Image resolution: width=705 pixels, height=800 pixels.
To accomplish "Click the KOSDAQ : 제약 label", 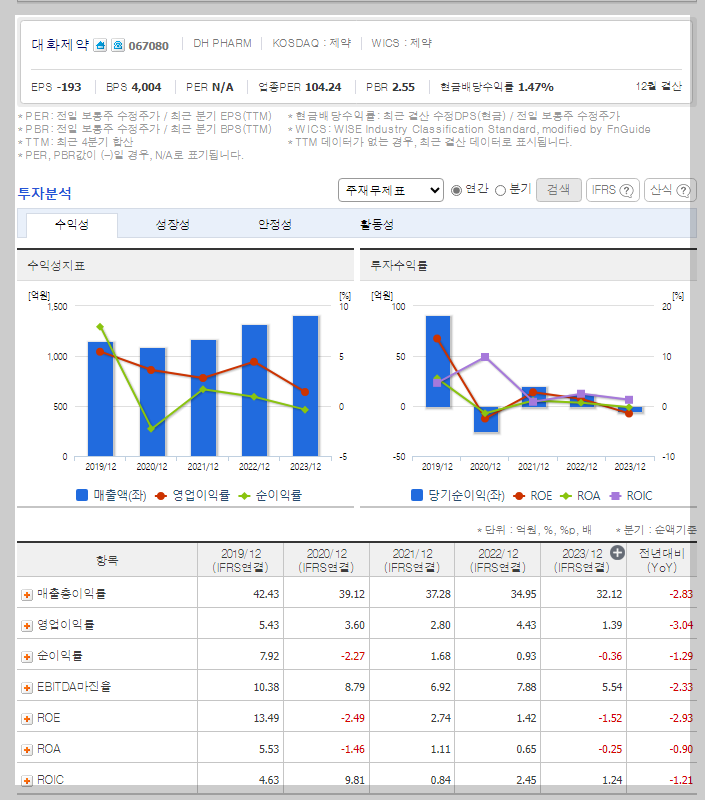I will click(x=312, y=43).
